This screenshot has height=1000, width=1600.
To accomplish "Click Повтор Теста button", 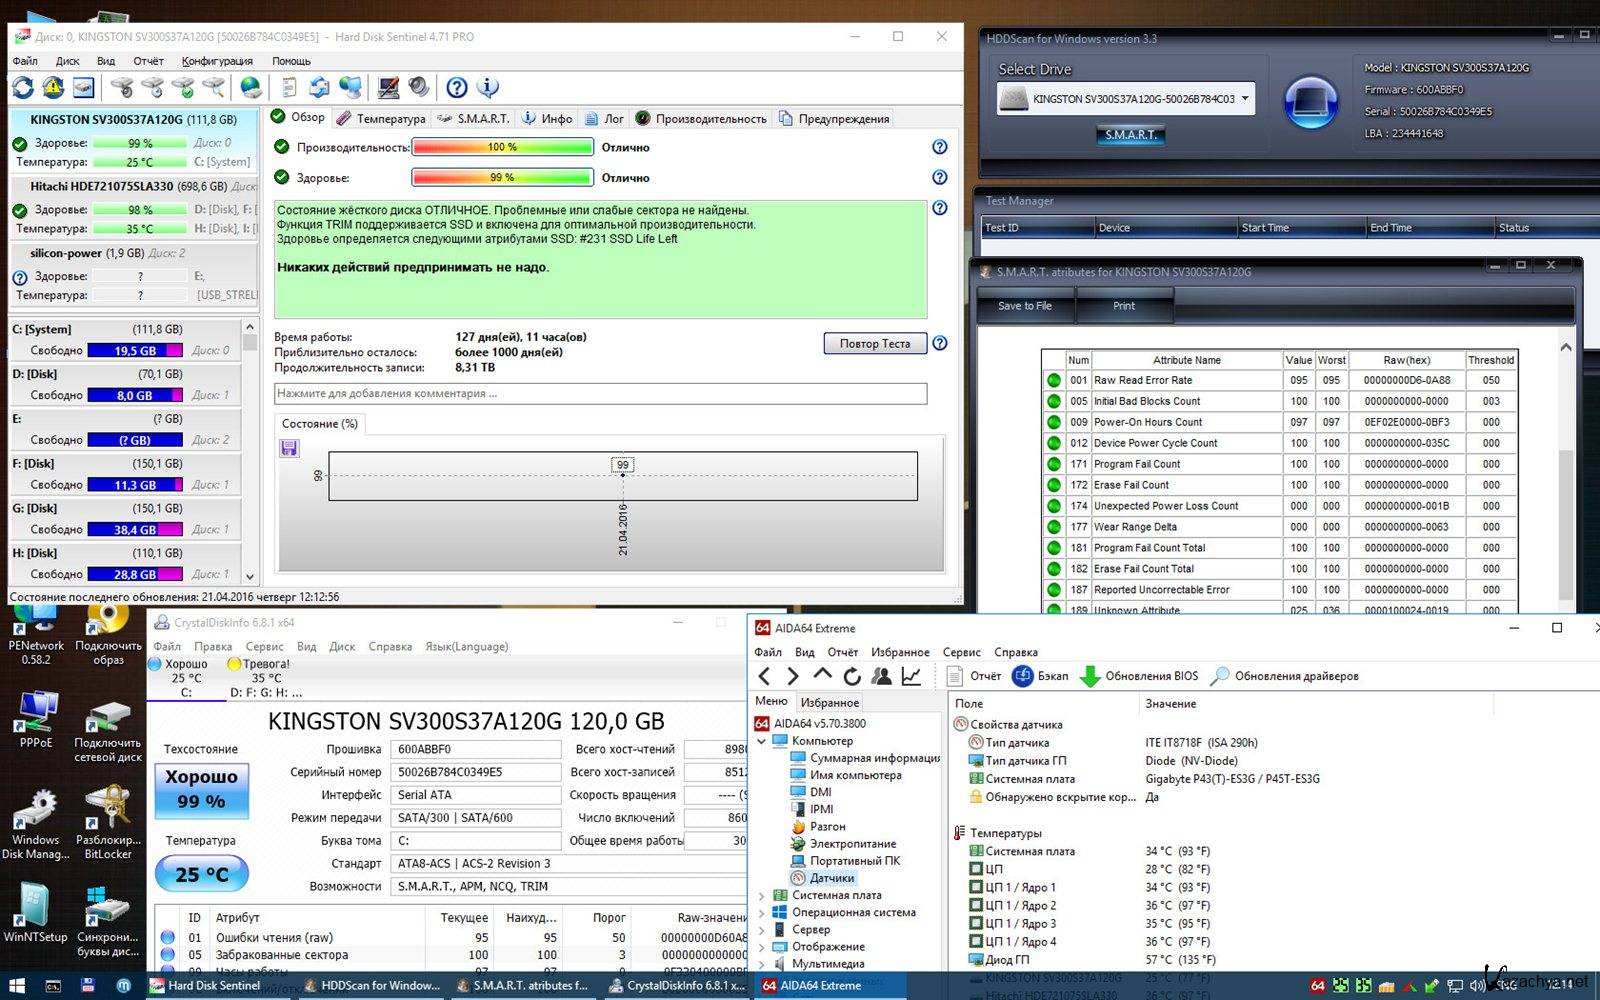I will point(875,343).
